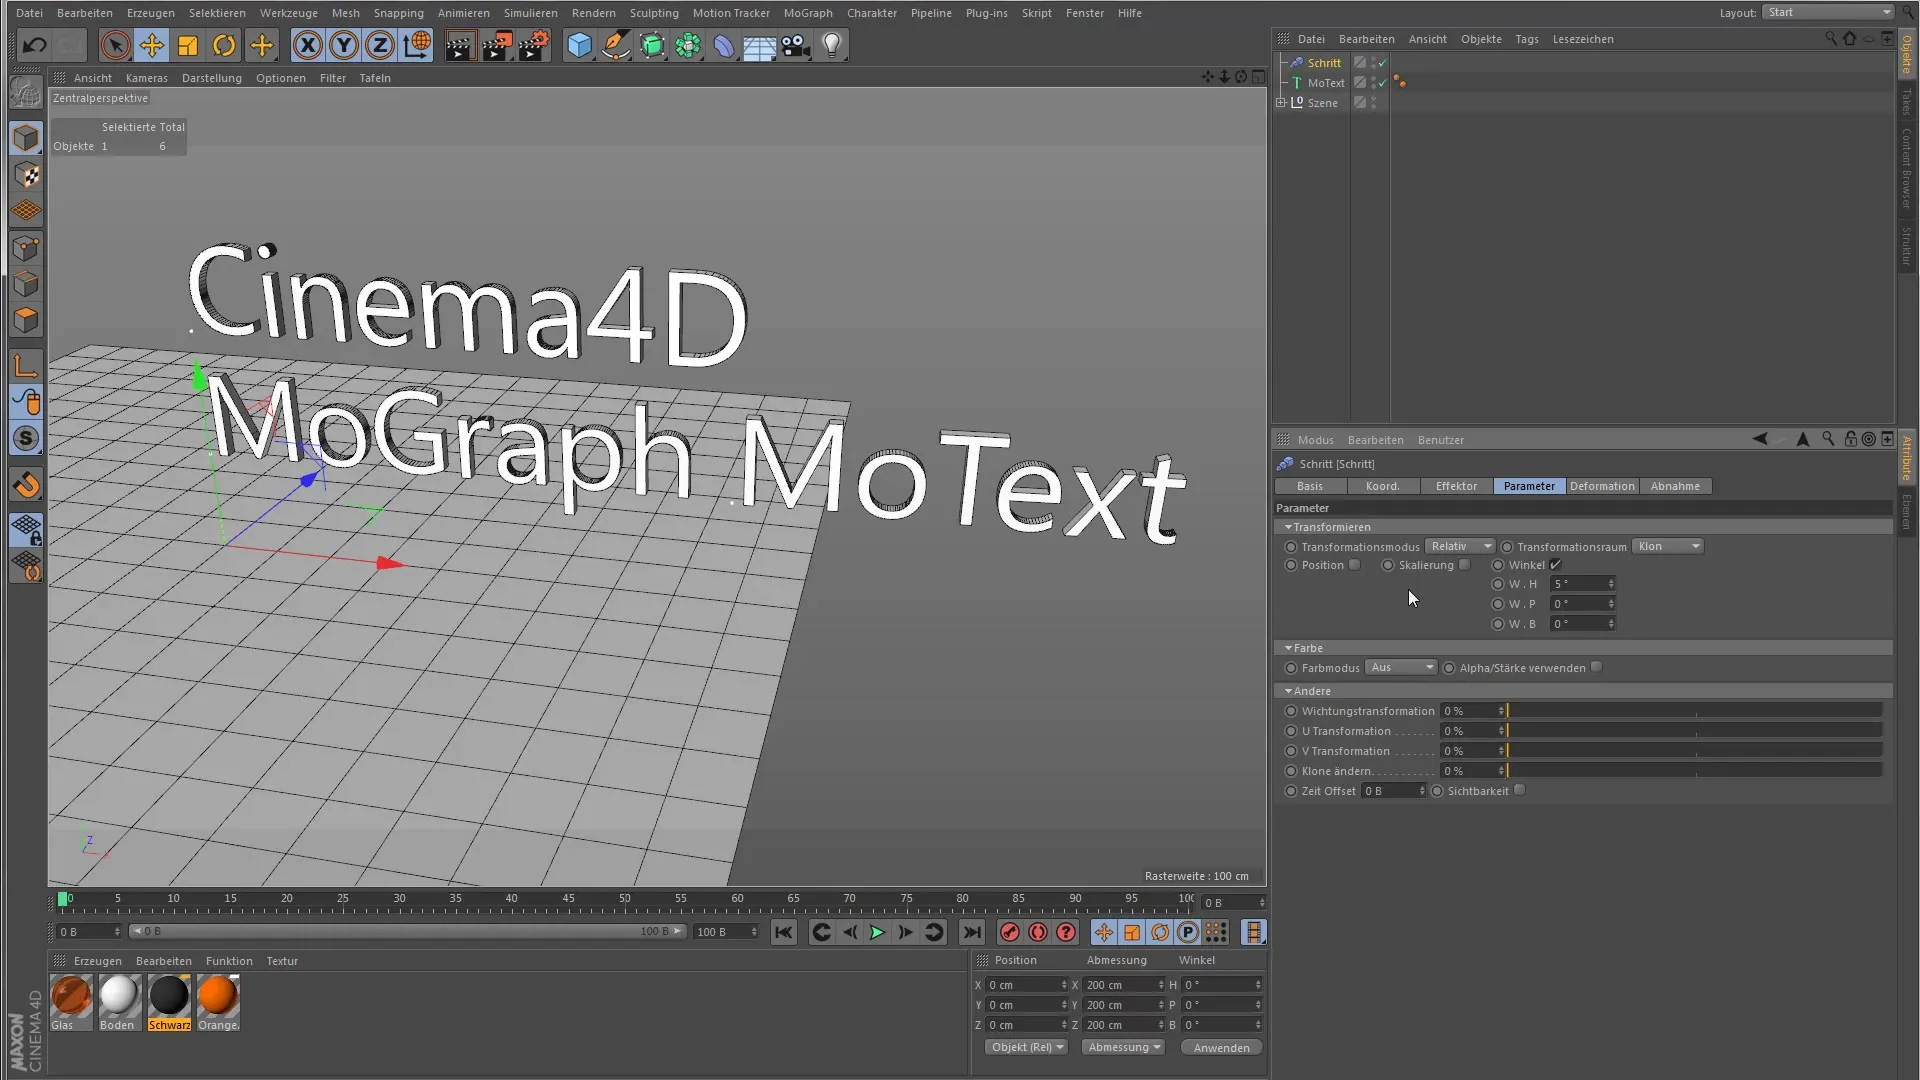Enable axis mode L icon
The height and width of the screenshot is (1080, 1920).
(27, 366)
